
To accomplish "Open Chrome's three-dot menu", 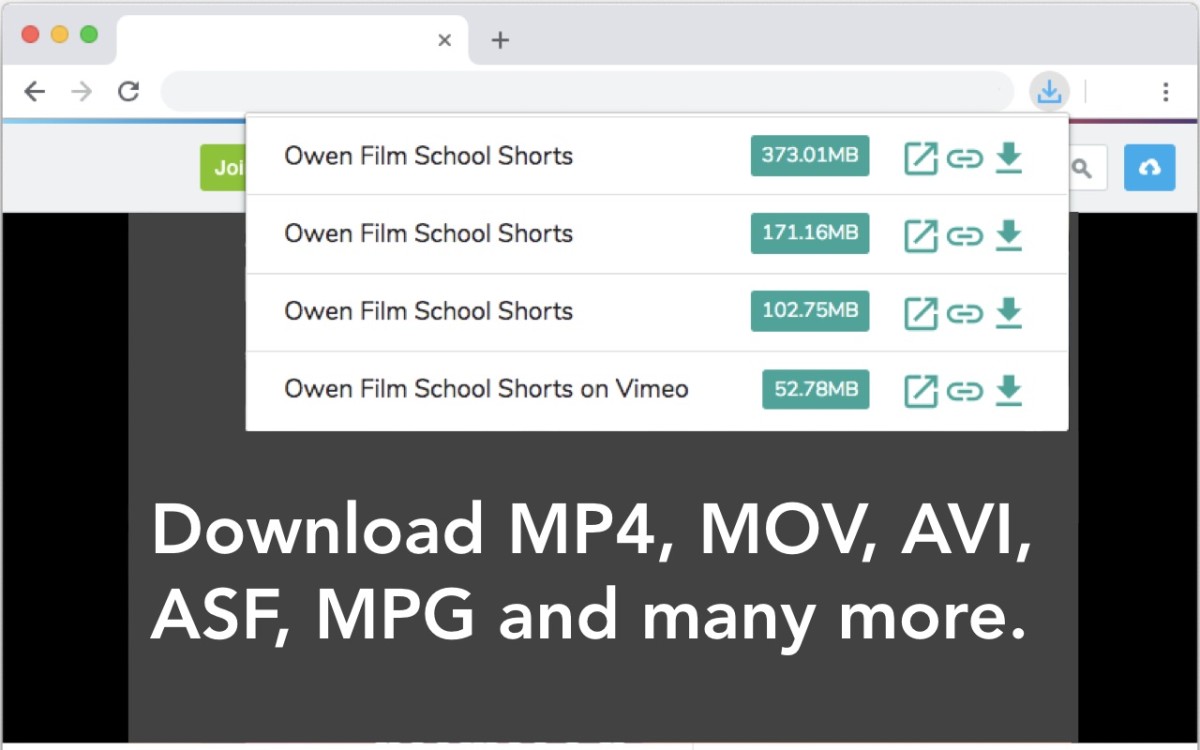I will 1165,92.
